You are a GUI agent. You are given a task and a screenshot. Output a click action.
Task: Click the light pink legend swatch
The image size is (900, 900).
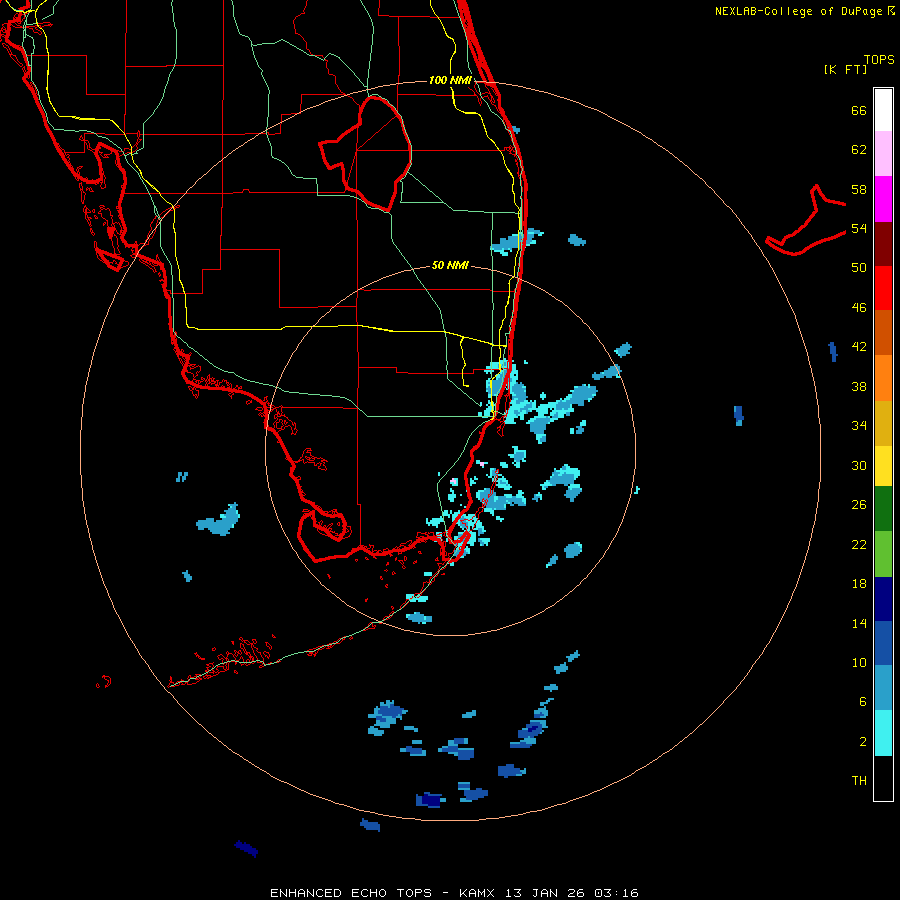(883, 154)
